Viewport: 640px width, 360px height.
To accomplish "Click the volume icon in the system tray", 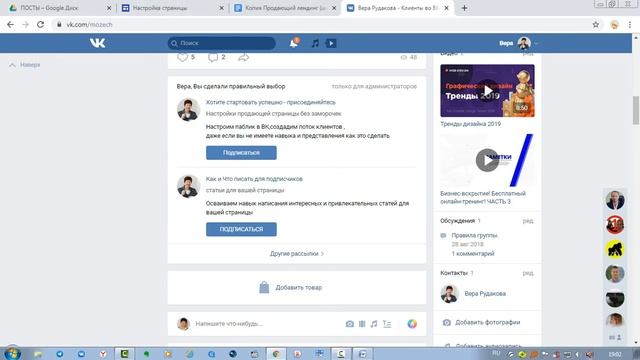I will (589, 354).
